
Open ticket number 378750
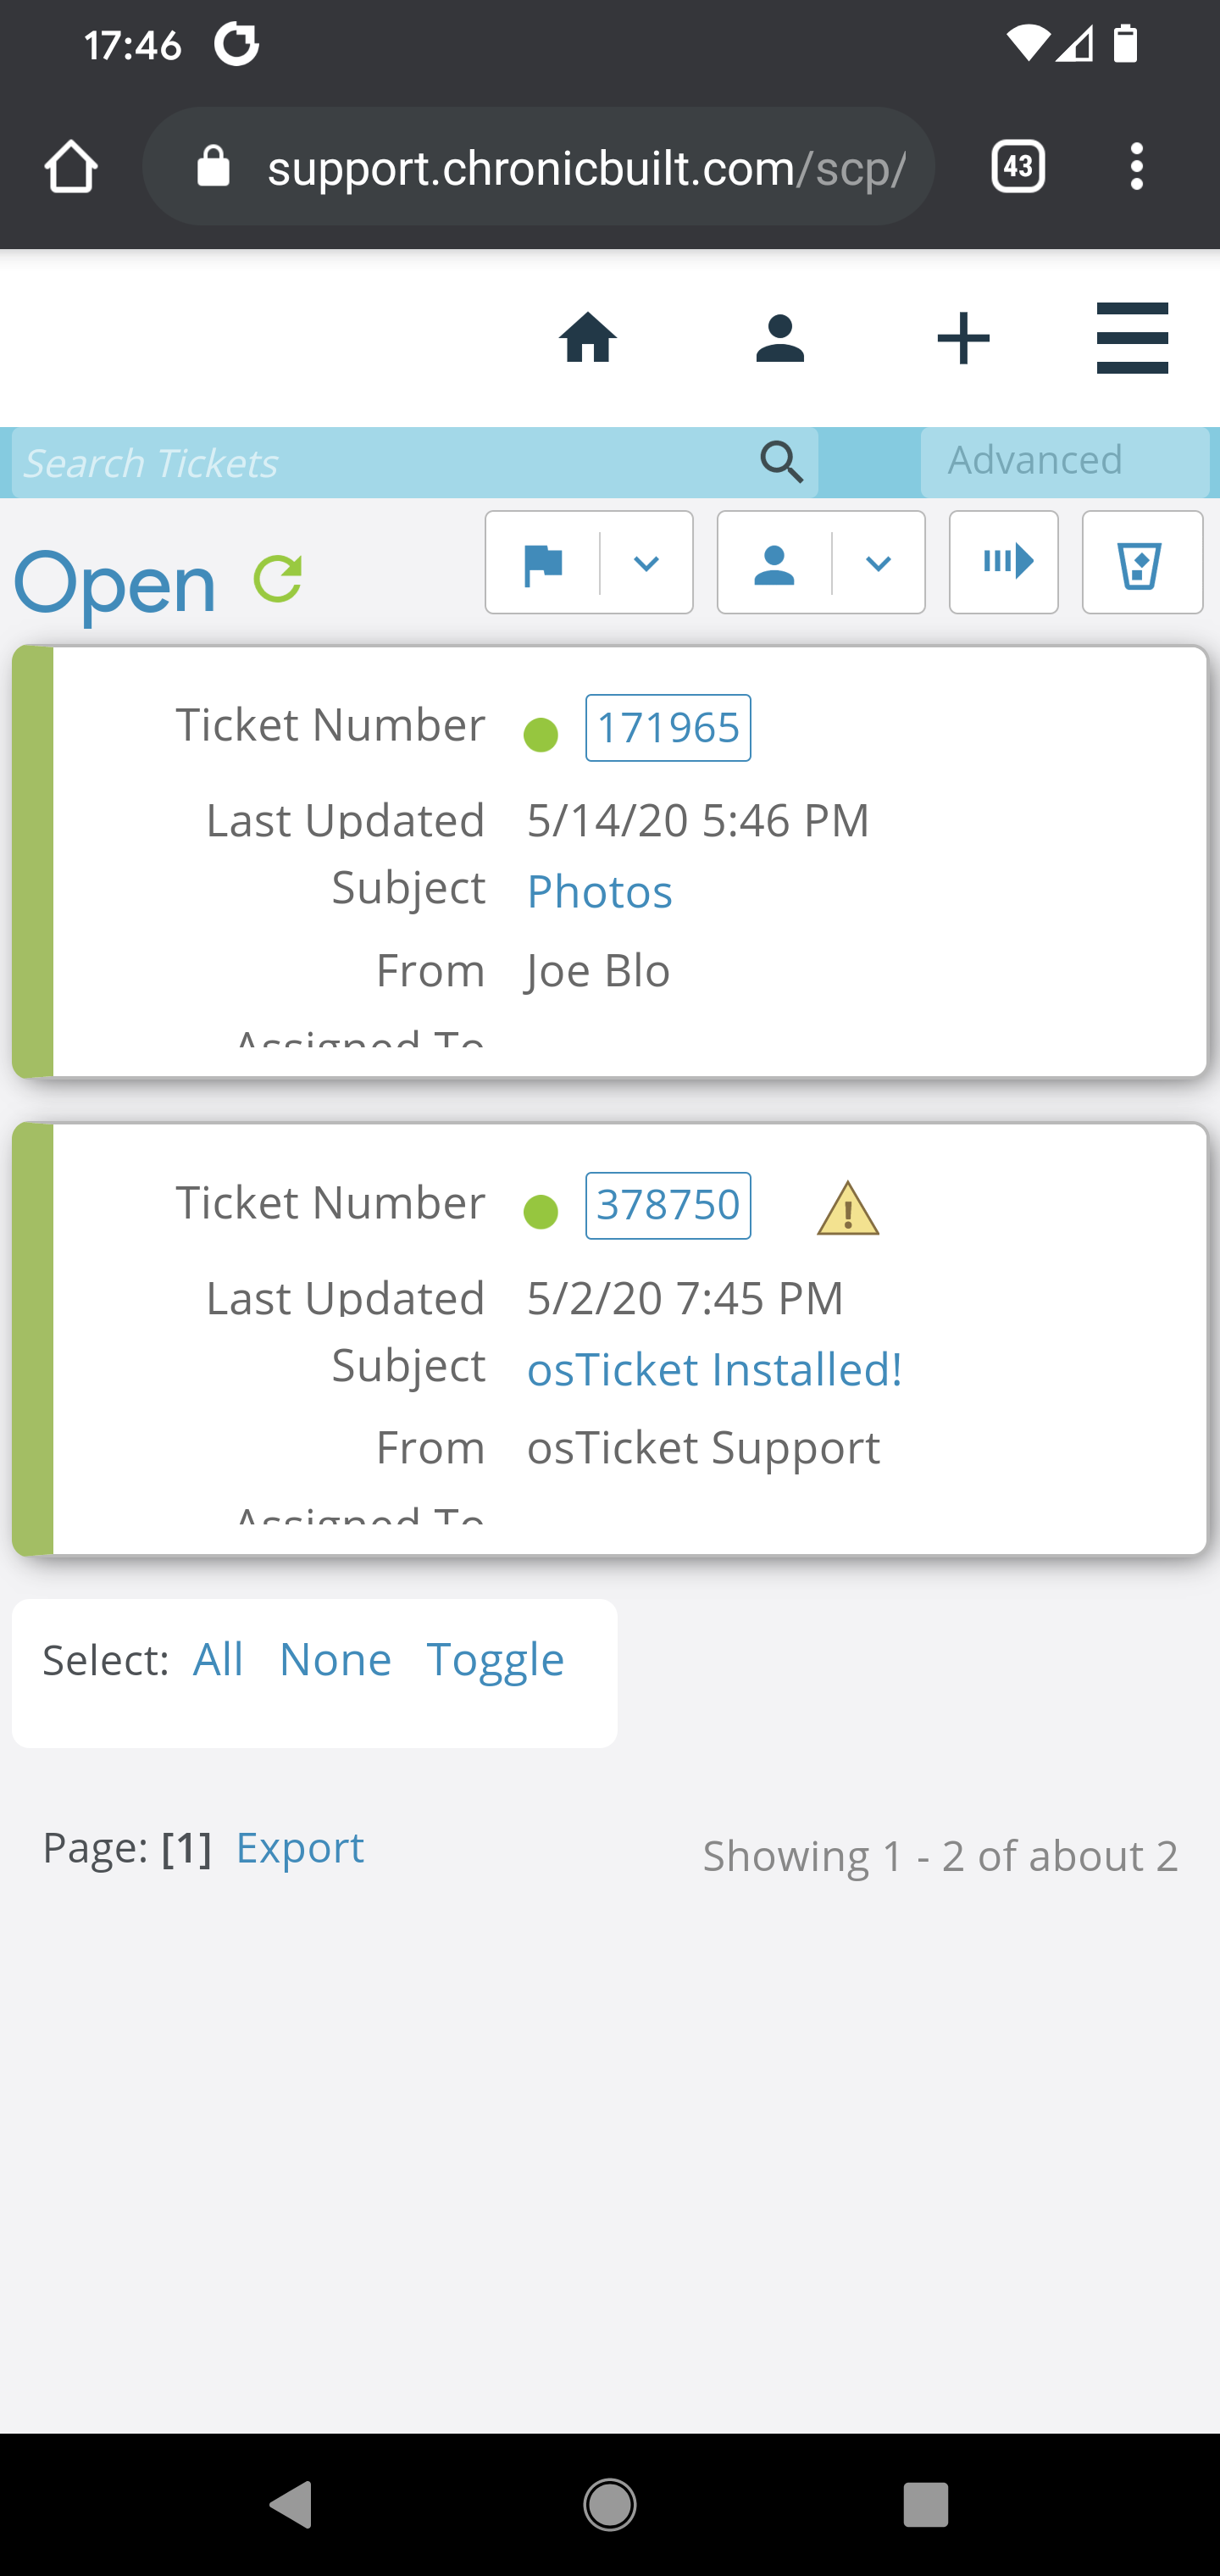(668, 1205)
